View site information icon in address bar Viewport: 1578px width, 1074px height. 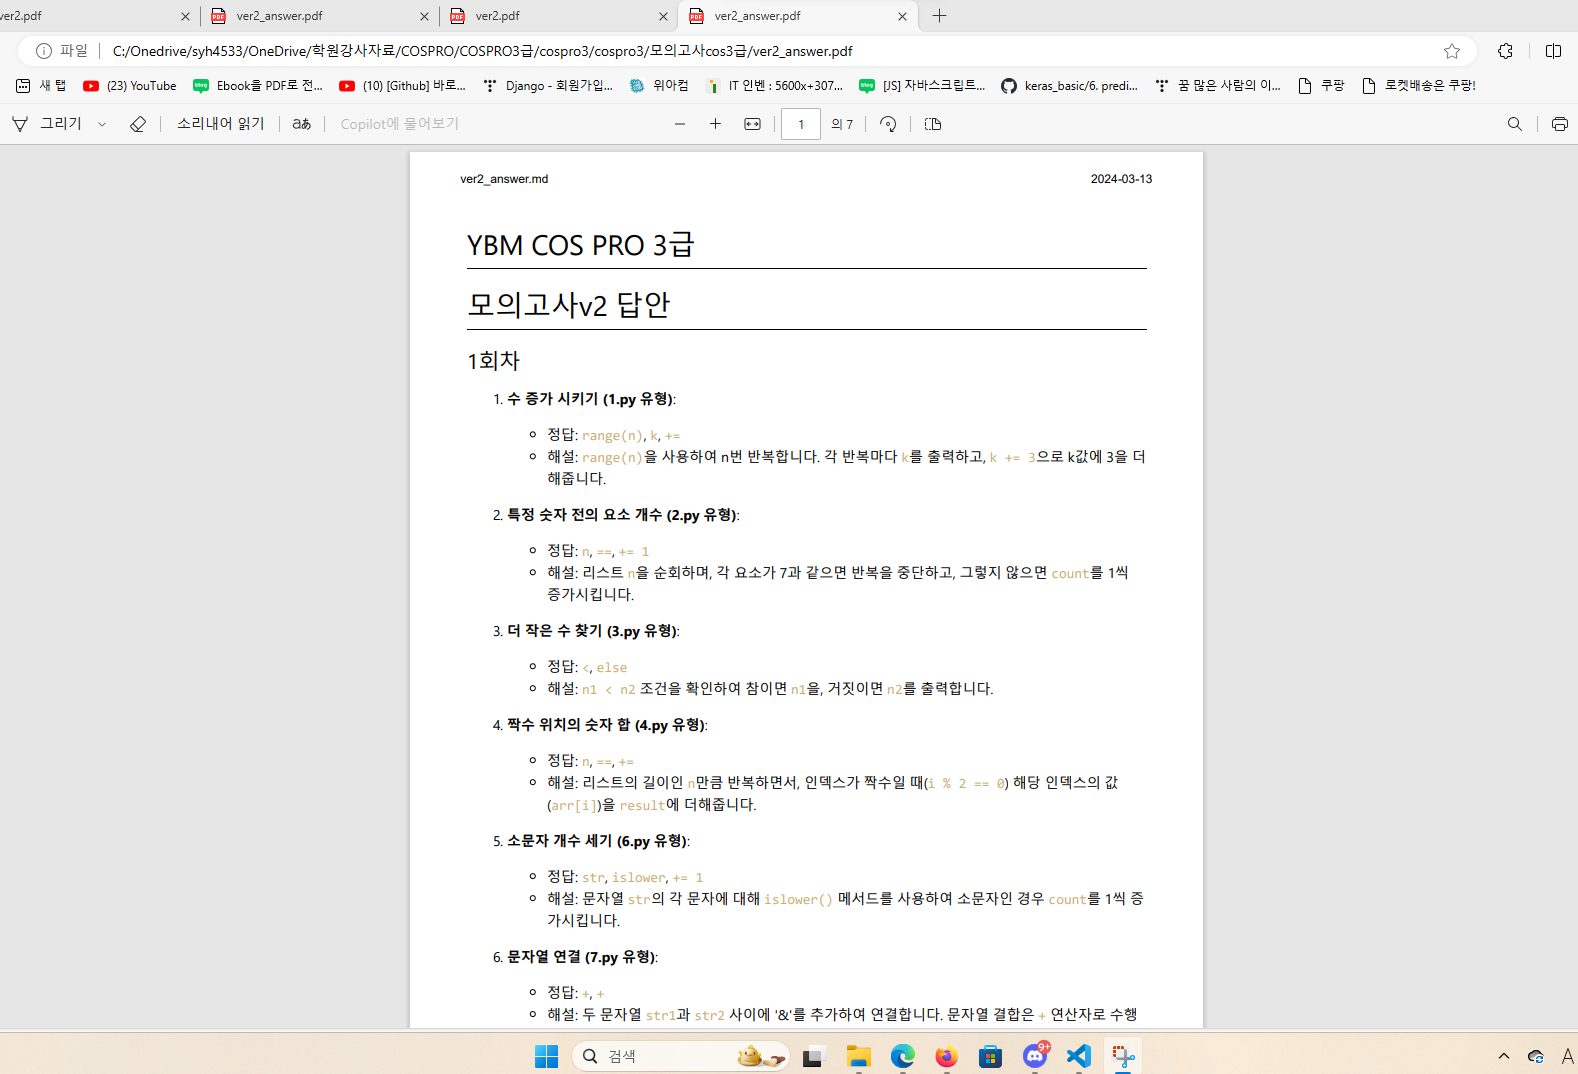coord(44,51)
